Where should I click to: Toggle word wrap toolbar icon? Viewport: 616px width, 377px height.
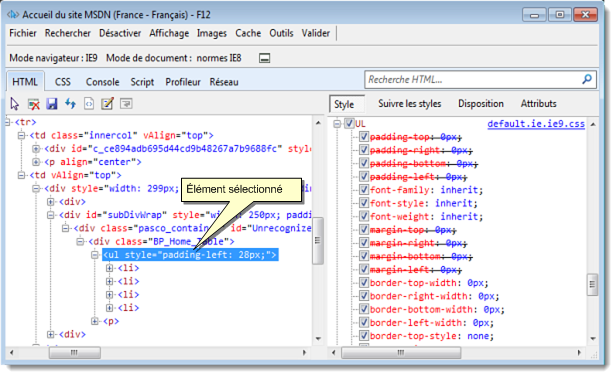(126, 104)
